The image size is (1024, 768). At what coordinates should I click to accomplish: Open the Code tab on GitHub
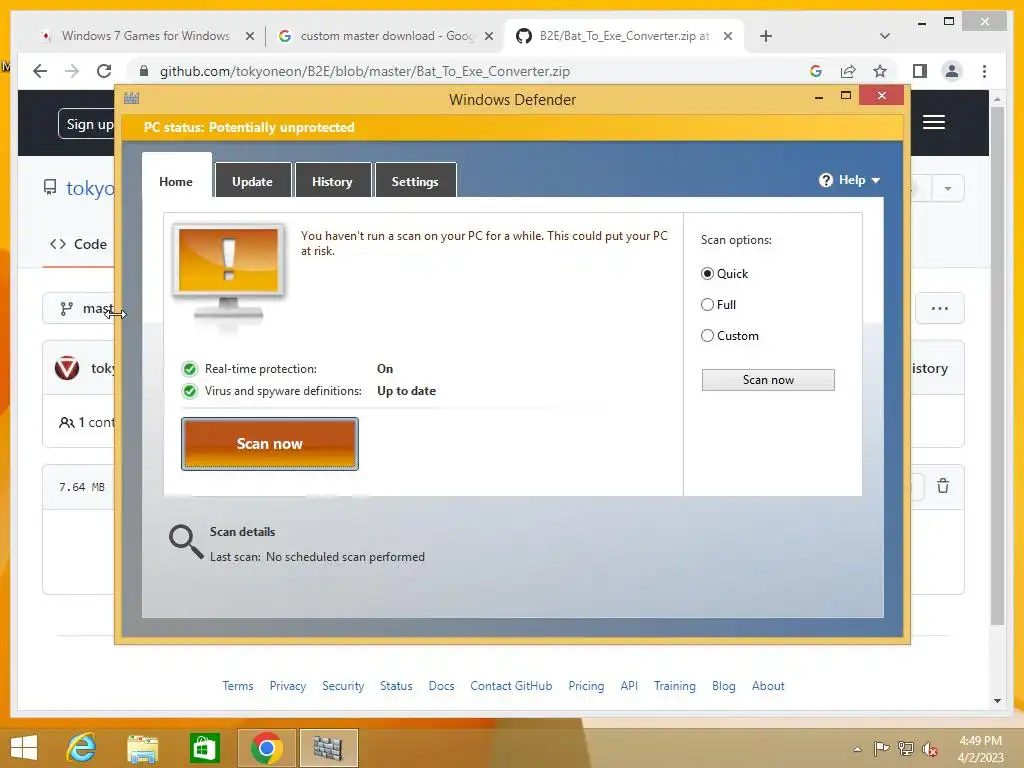(78, 244)
